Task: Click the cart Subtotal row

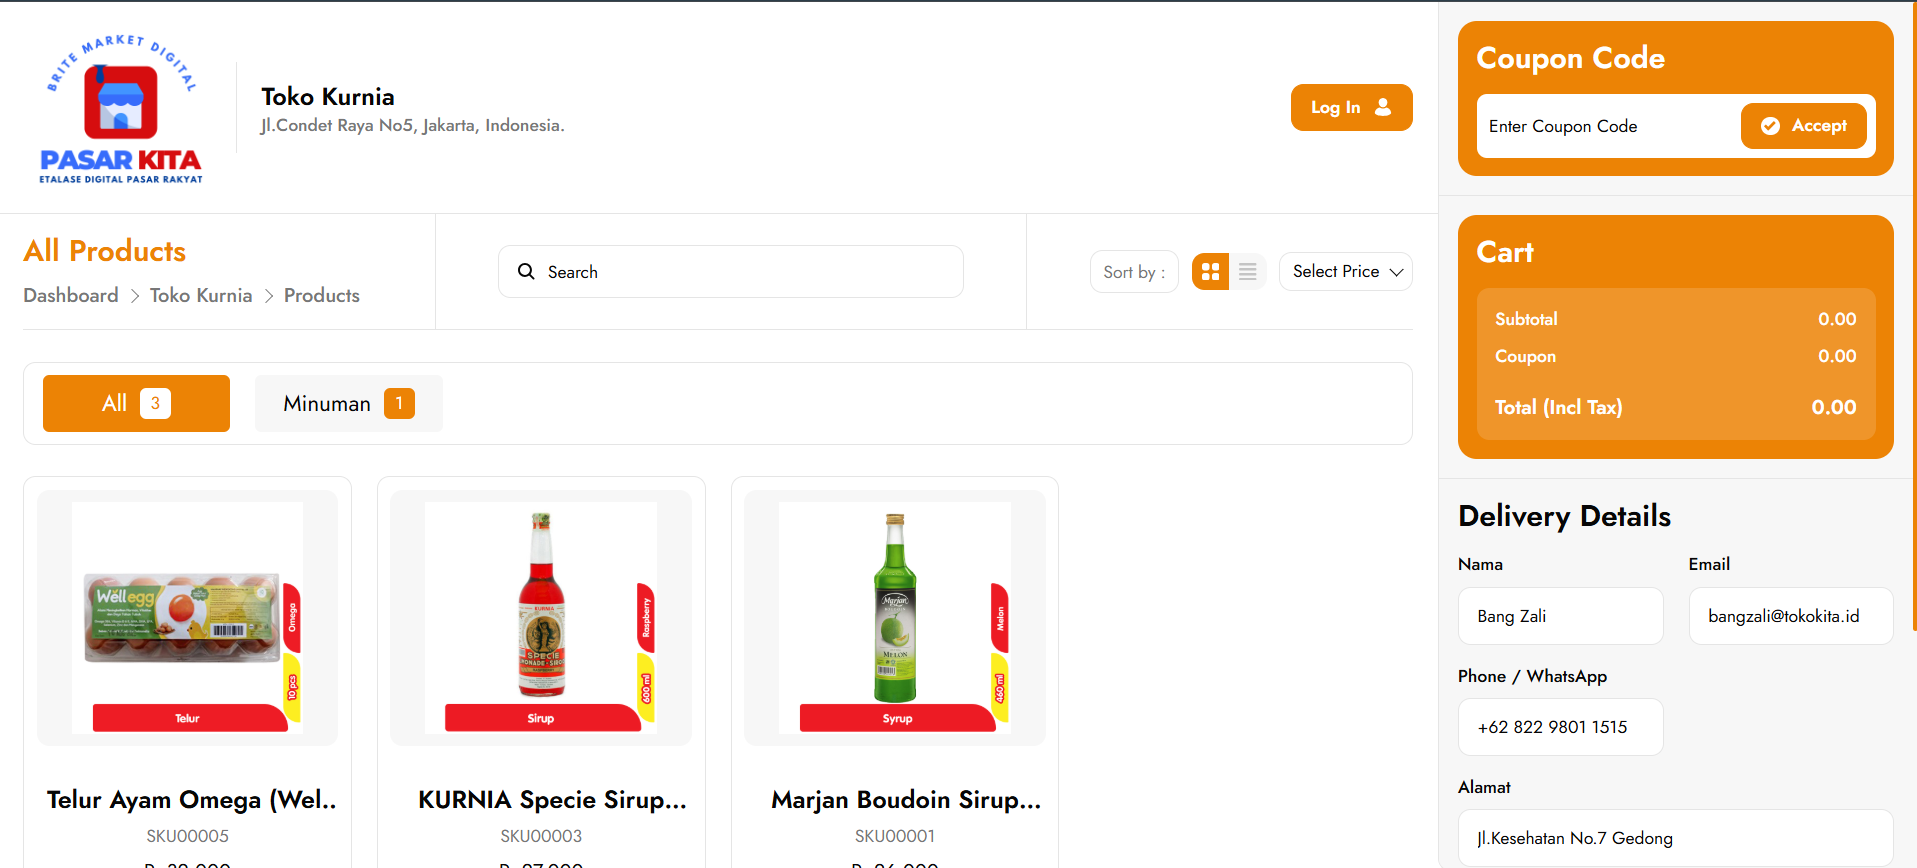Action: click(1675, 319)
